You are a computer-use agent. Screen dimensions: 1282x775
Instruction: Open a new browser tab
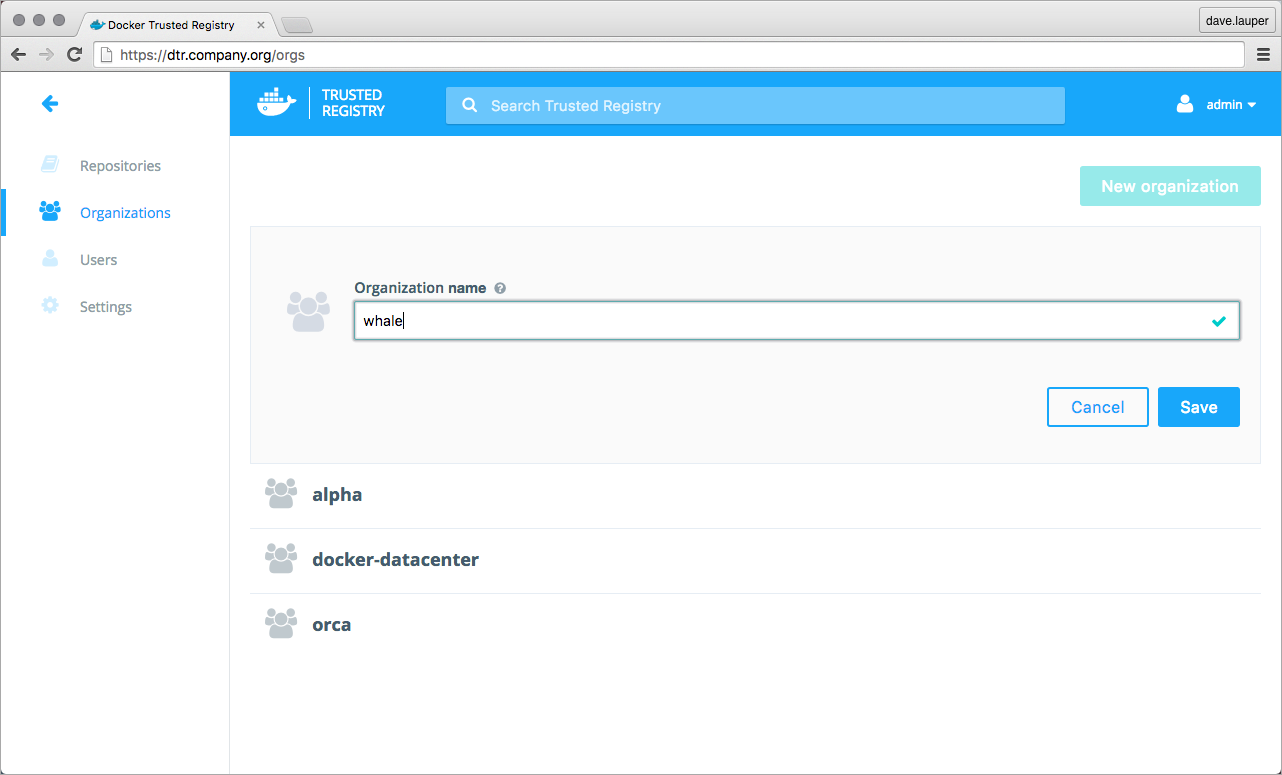[298, 25]
